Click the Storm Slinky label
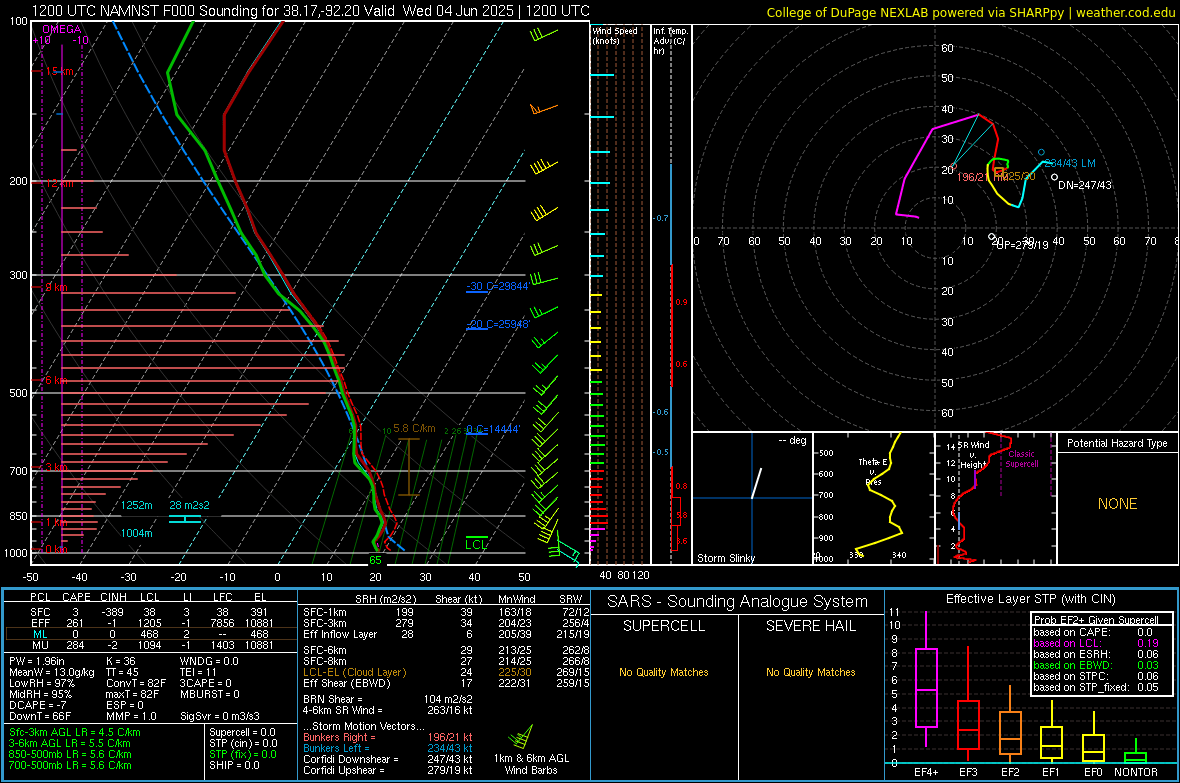 (x=725, y=558)
